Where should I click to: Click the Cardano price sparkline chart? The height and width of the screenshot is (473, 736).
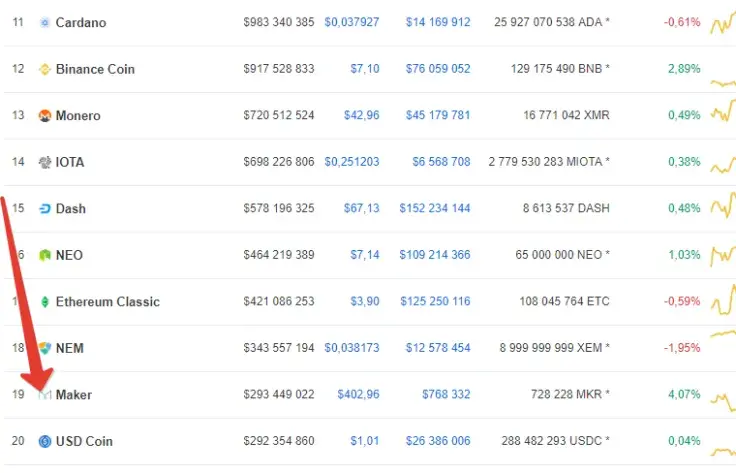(722, 24)
